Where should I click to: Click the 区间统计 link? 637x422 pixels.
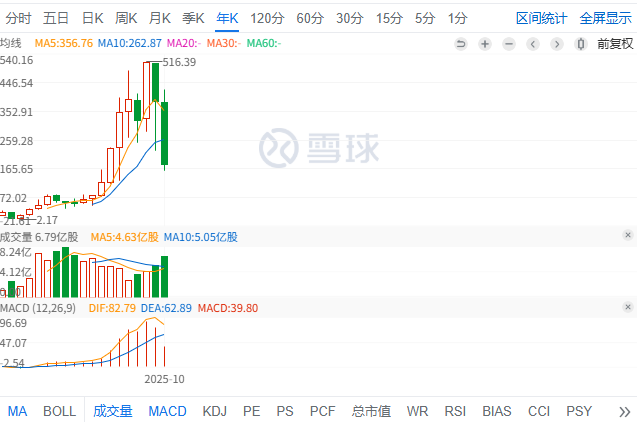(541, 18)
